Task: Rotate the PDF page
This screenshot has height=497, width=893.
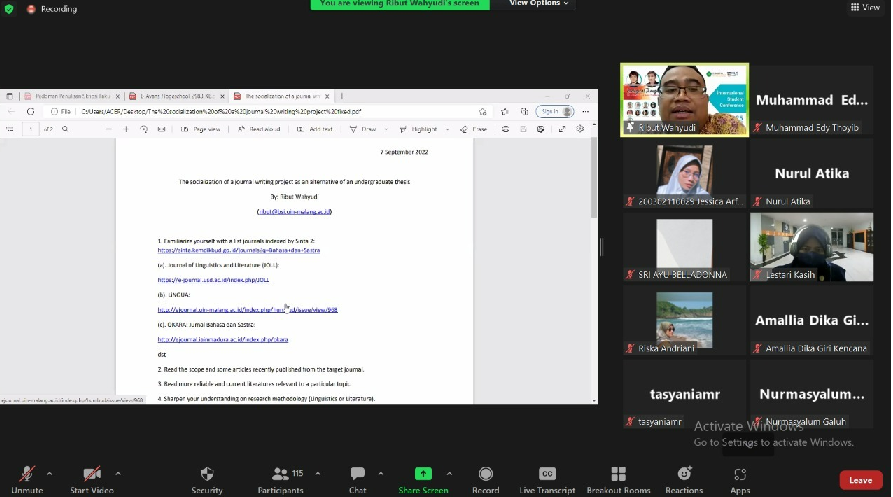Action: 144,129
